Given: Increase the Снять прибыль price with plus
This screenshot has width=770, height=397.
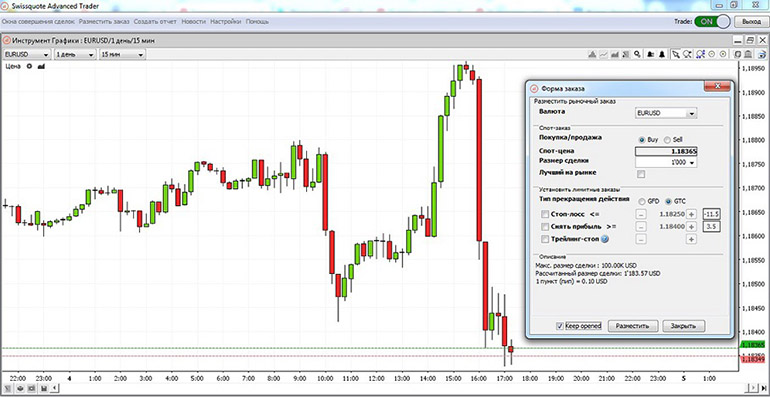Looking at the screenshot, I should pos(691,227).
